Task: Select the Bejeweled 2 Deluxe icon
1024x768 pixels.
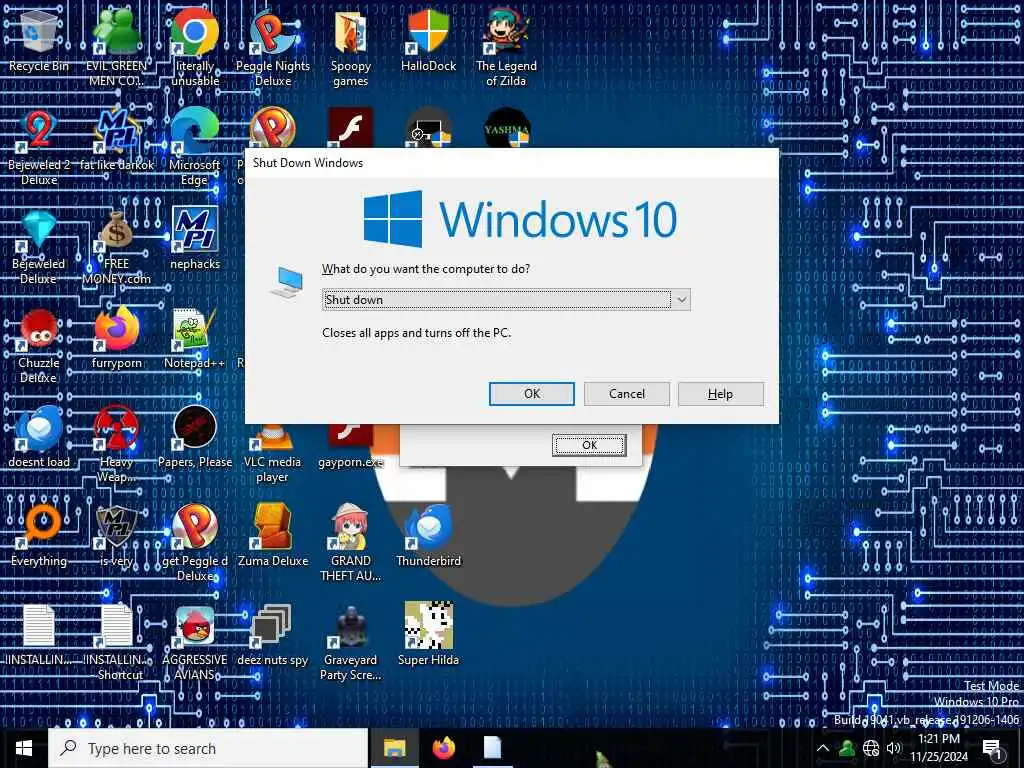Action: tap(39, 146)
